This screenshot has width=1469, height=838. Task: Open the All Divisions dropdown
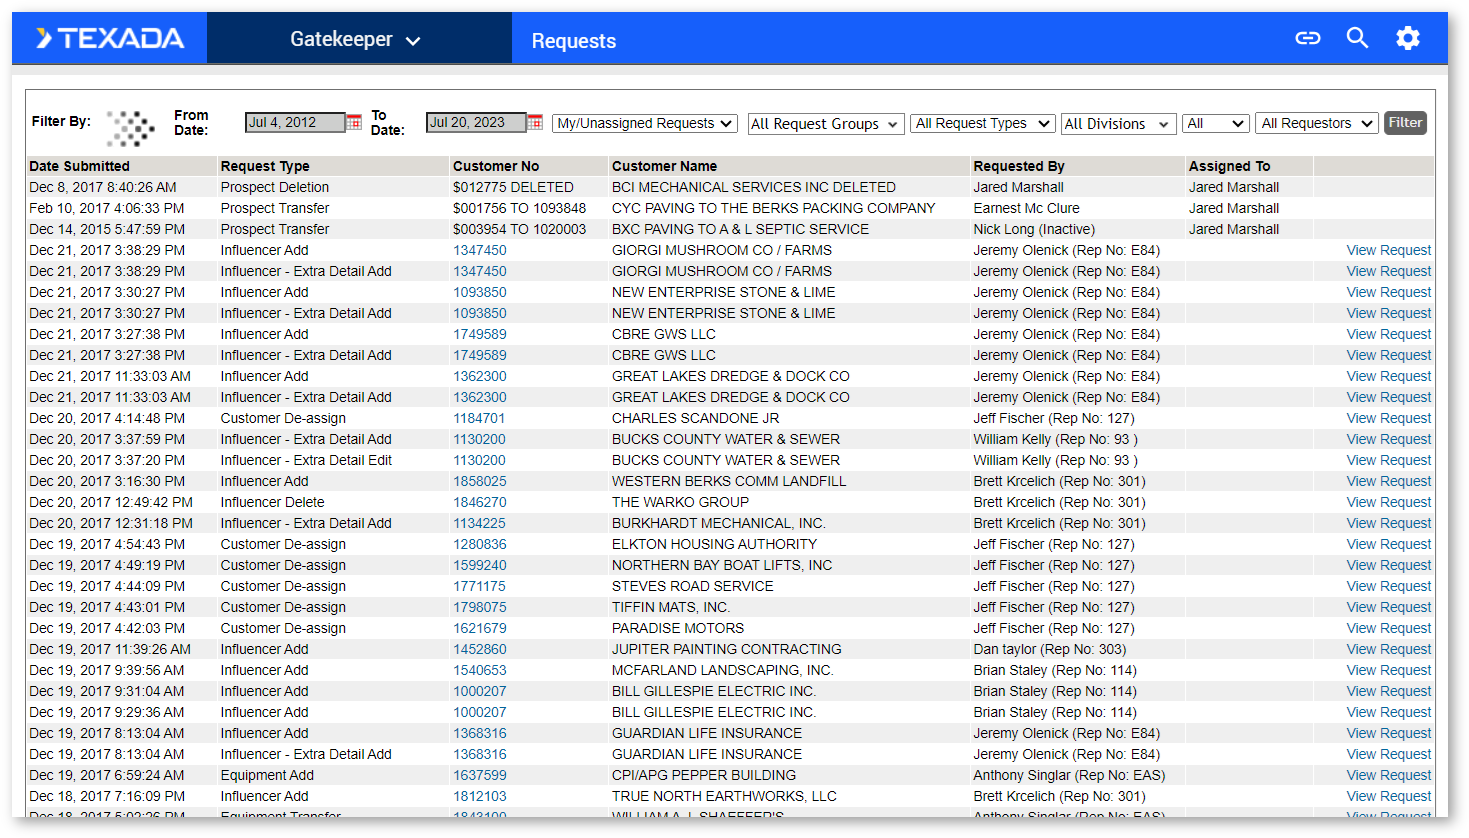coord(1117,124)
